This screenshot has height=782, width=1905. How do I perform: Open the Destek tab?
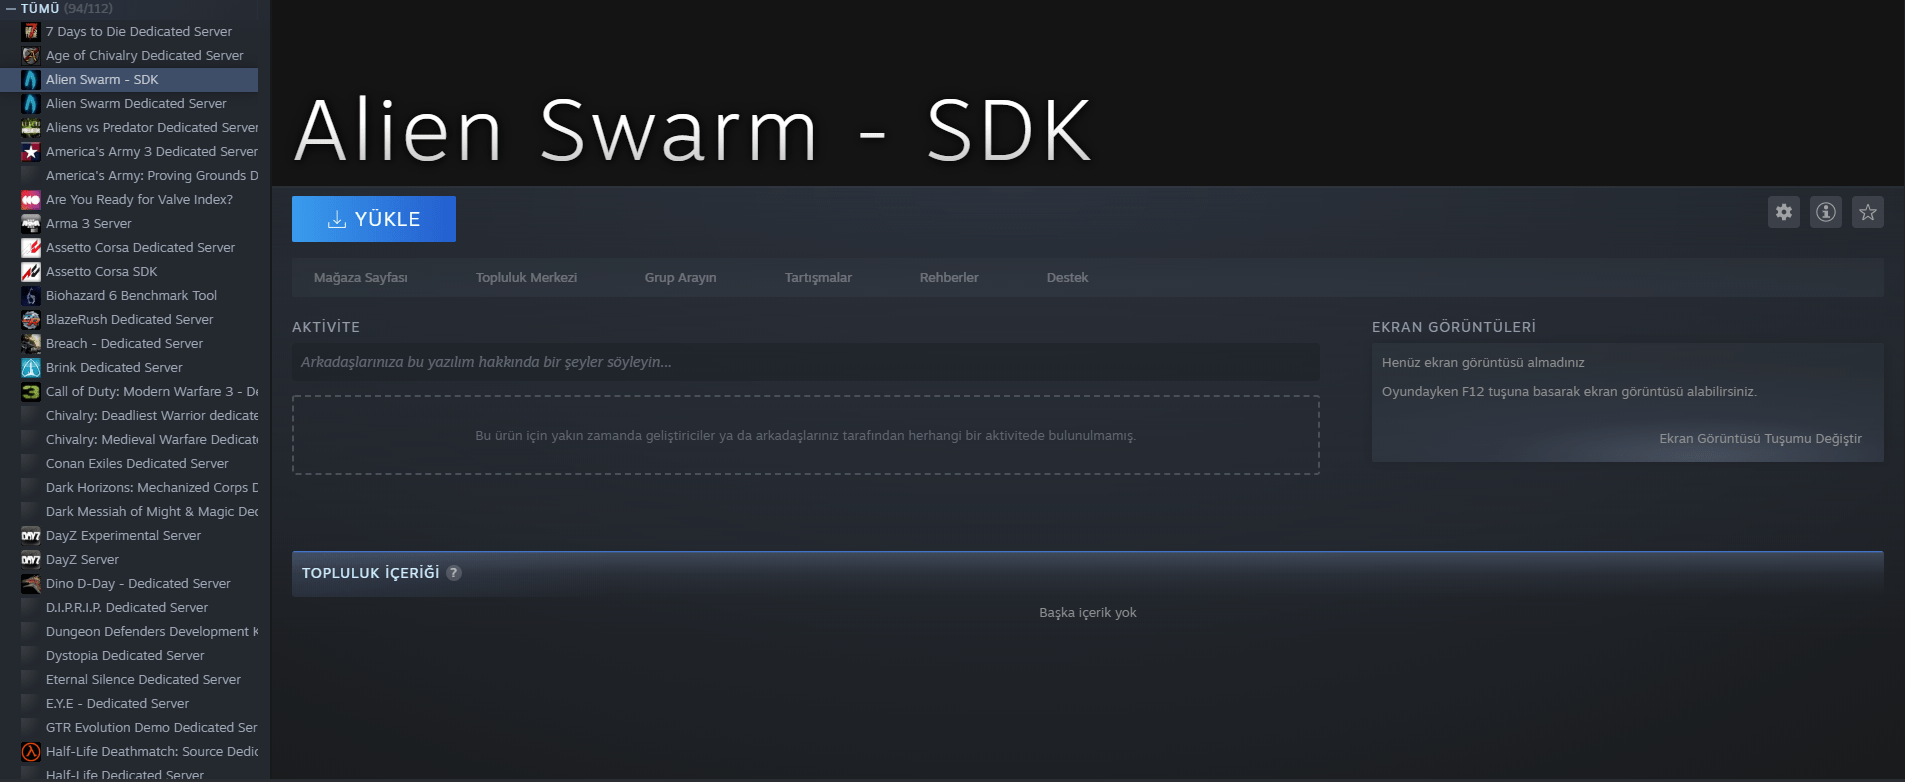(1067, 277)
